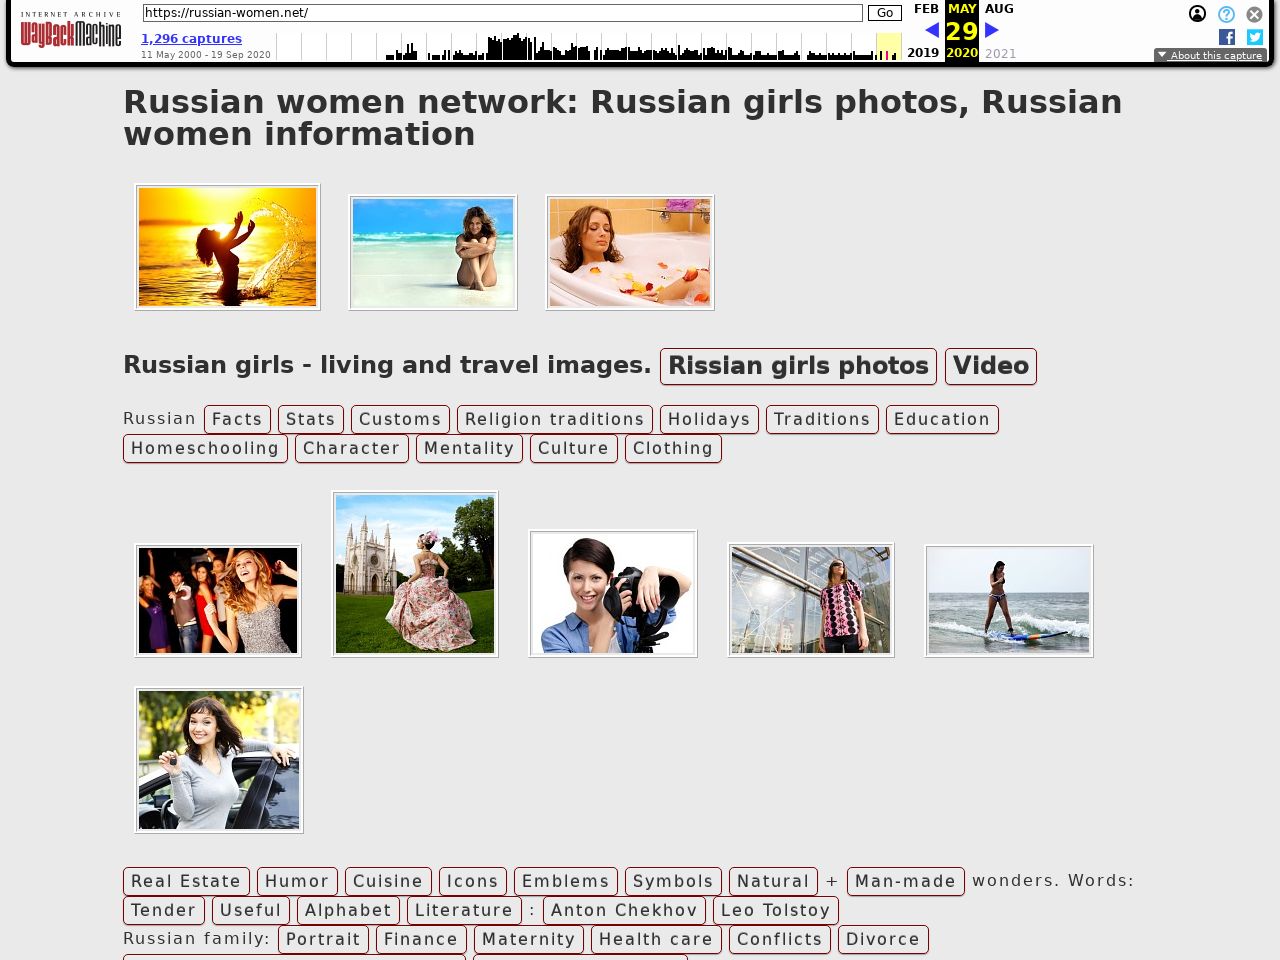
Task: Click the Wayback Machine logo
Action: point(70,32)
